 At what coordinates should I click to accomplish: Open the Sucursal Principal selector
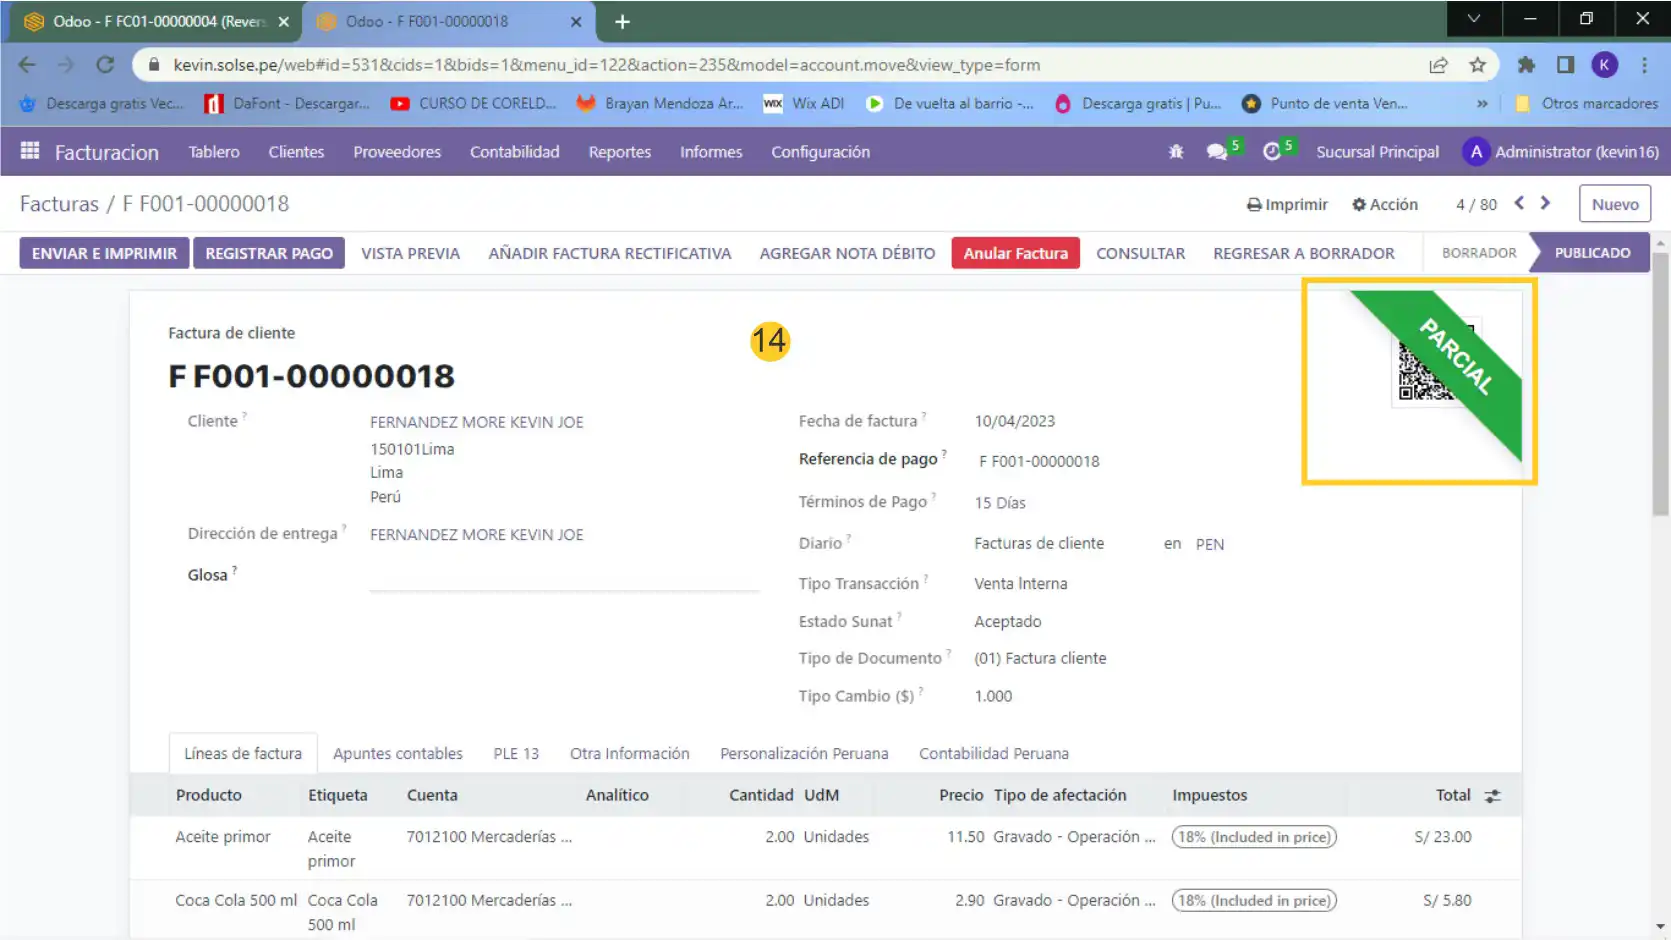1377,152
